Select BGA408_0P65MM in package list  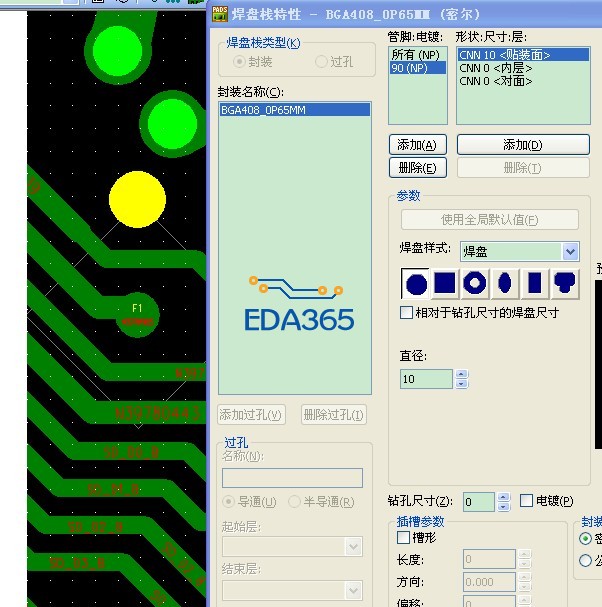point(295,110)
